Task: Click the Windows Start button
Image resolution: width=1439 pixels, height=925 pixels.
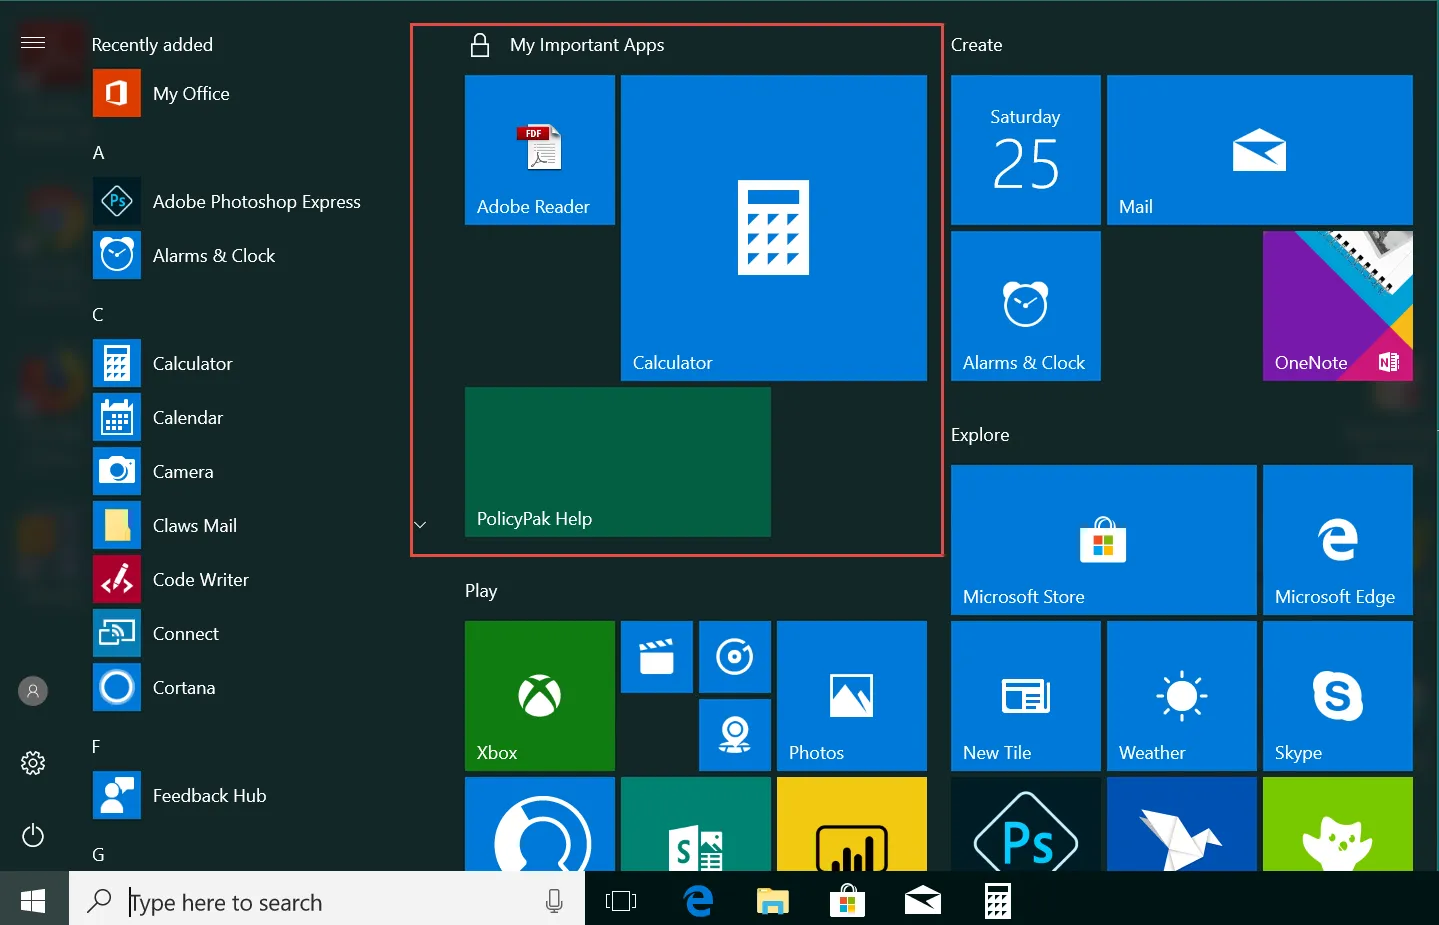Action: point(34,901)
